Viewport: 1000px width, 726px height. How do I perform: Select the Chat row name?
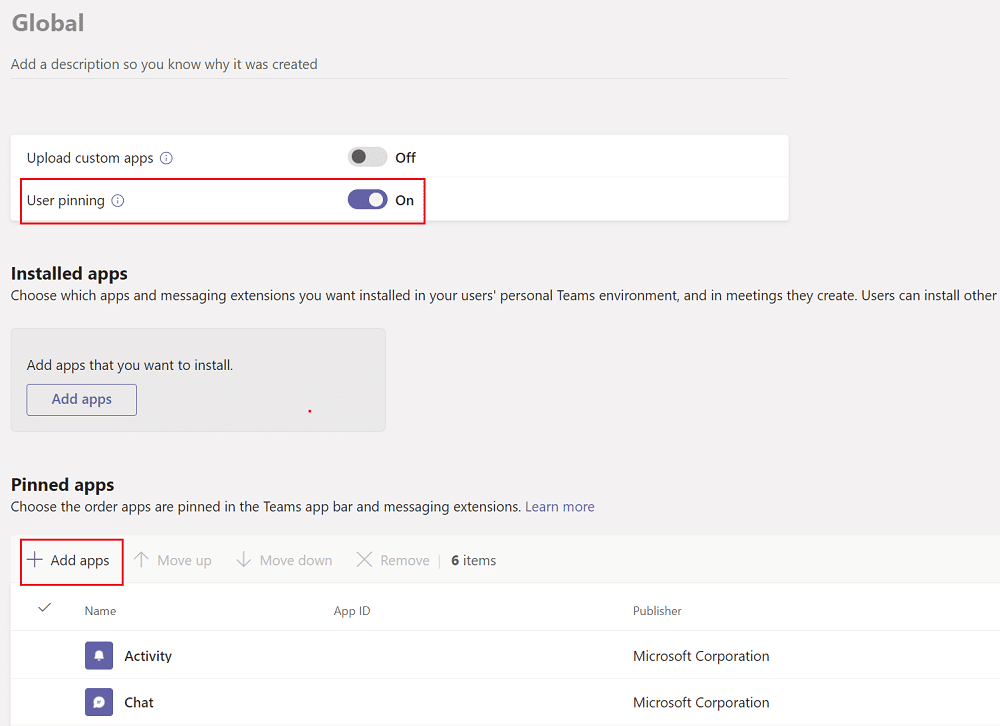tap(138, 702)
